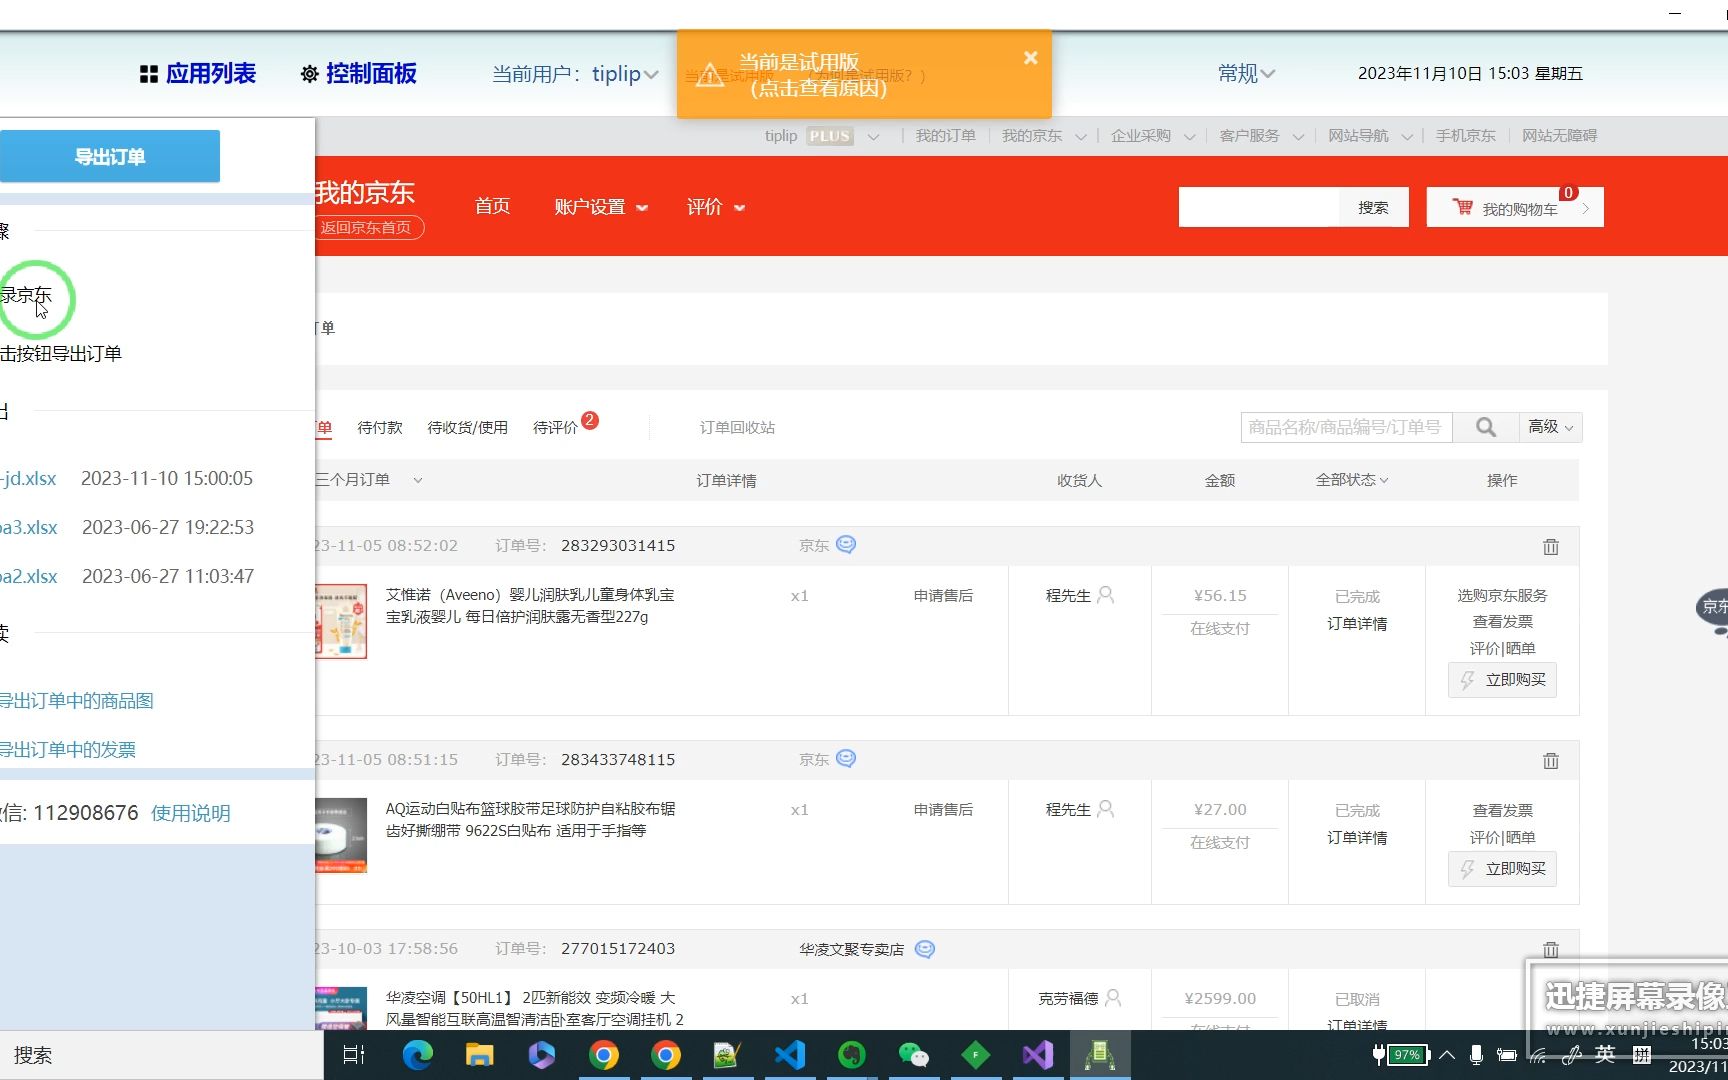Viewport: 1728px width, 1080px height.
Task: Delete order 283433748115 with trash icon
Action: point(1551,761)
